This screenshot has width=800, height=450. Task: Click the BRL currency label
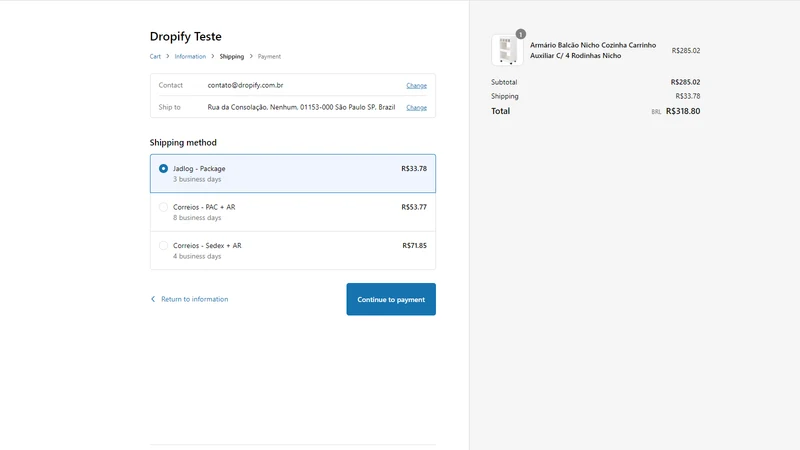tap(656, 112)
